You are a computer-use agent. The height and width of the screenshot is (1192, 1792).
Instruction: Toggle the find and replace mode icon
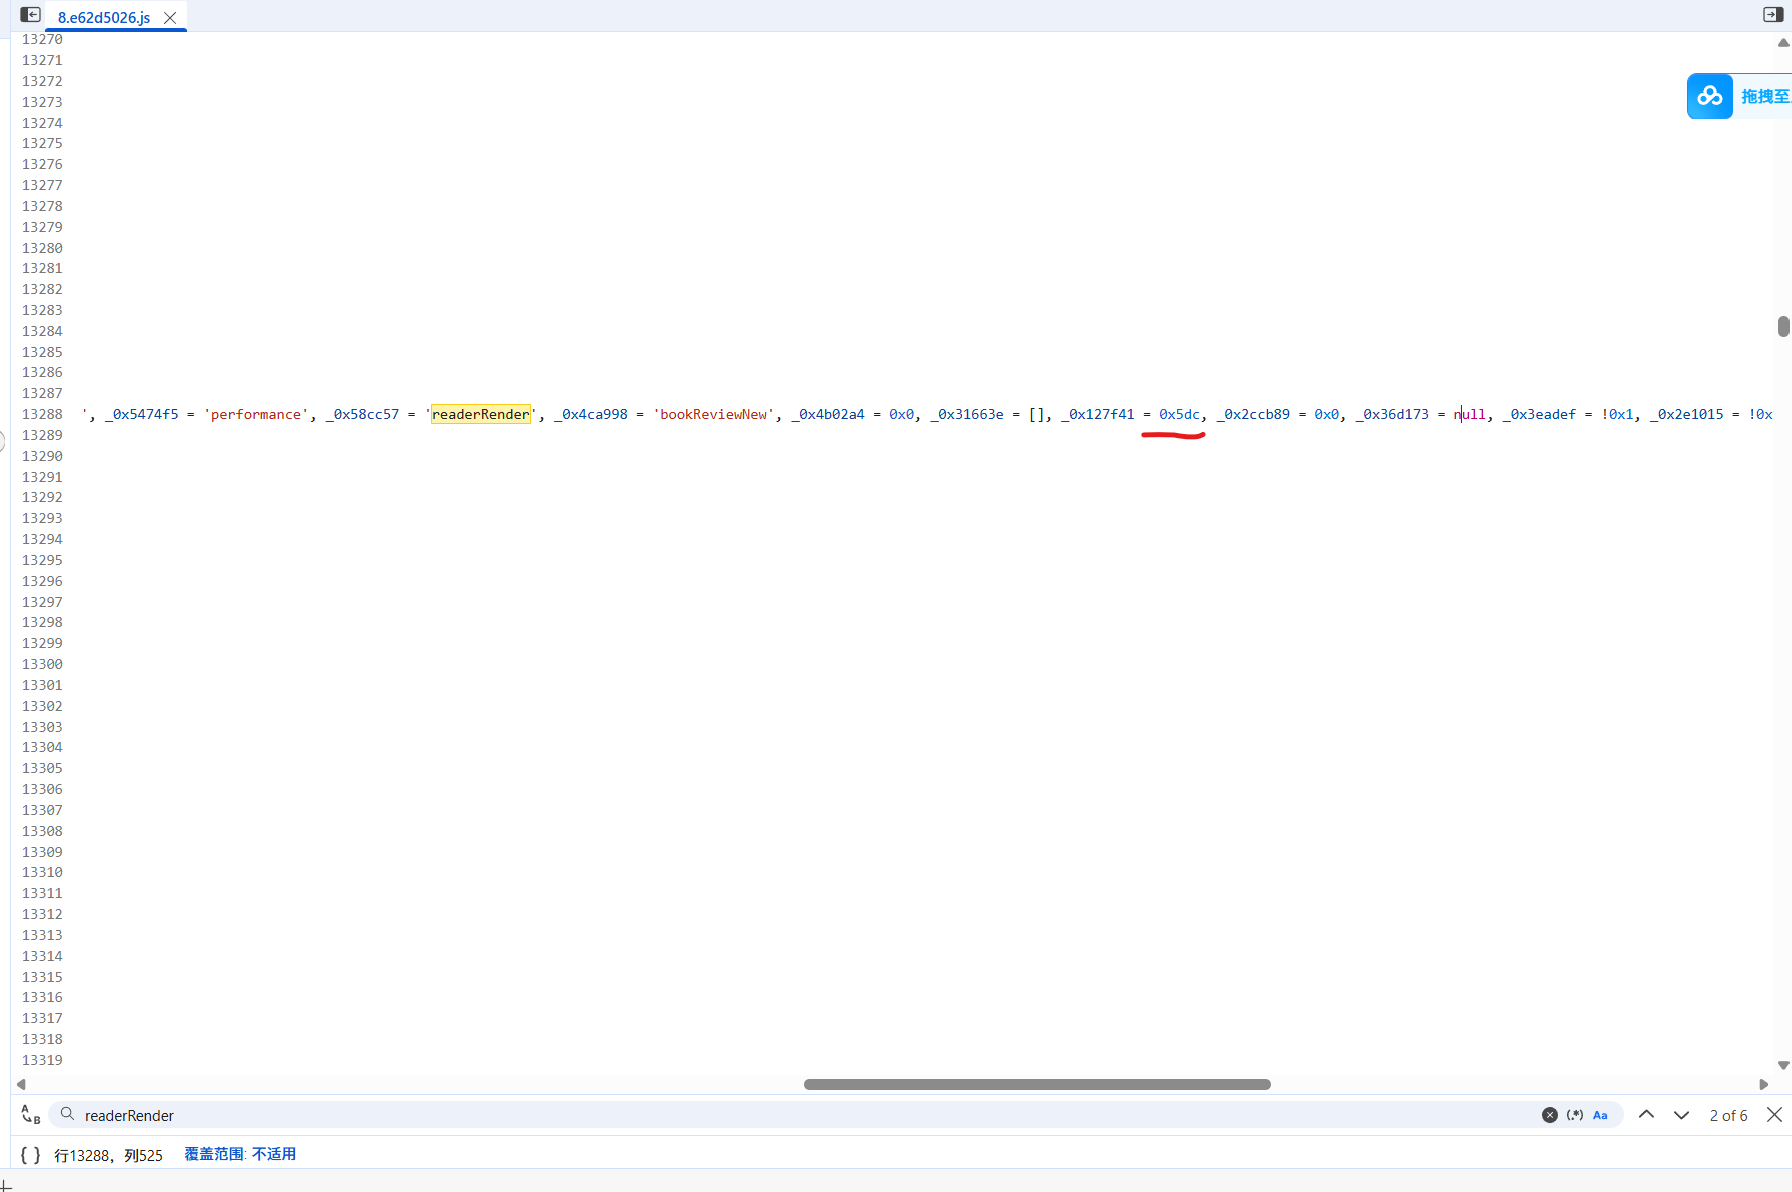tap(30, 1114)
